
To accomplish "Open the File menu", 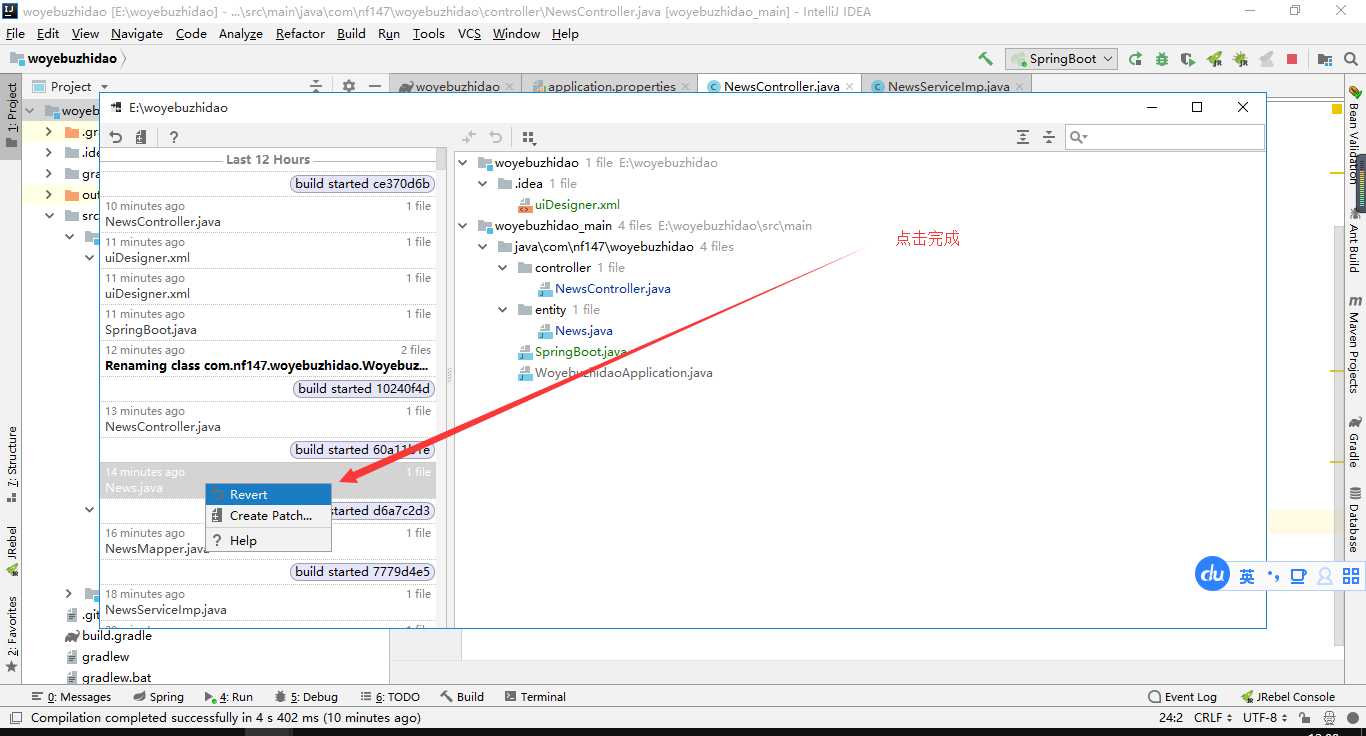I will [x=15, y=33].
